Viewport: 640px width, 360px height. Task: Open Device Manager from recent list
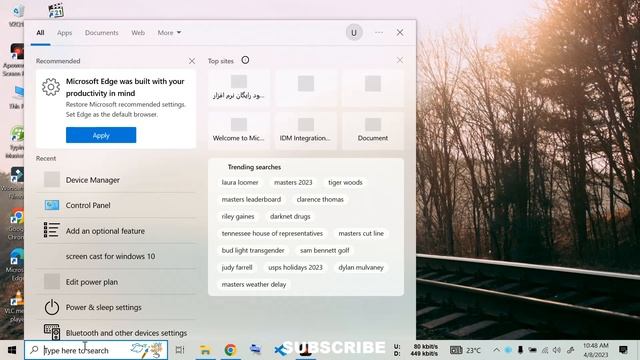pyautogui.click(x=116, y=180)
